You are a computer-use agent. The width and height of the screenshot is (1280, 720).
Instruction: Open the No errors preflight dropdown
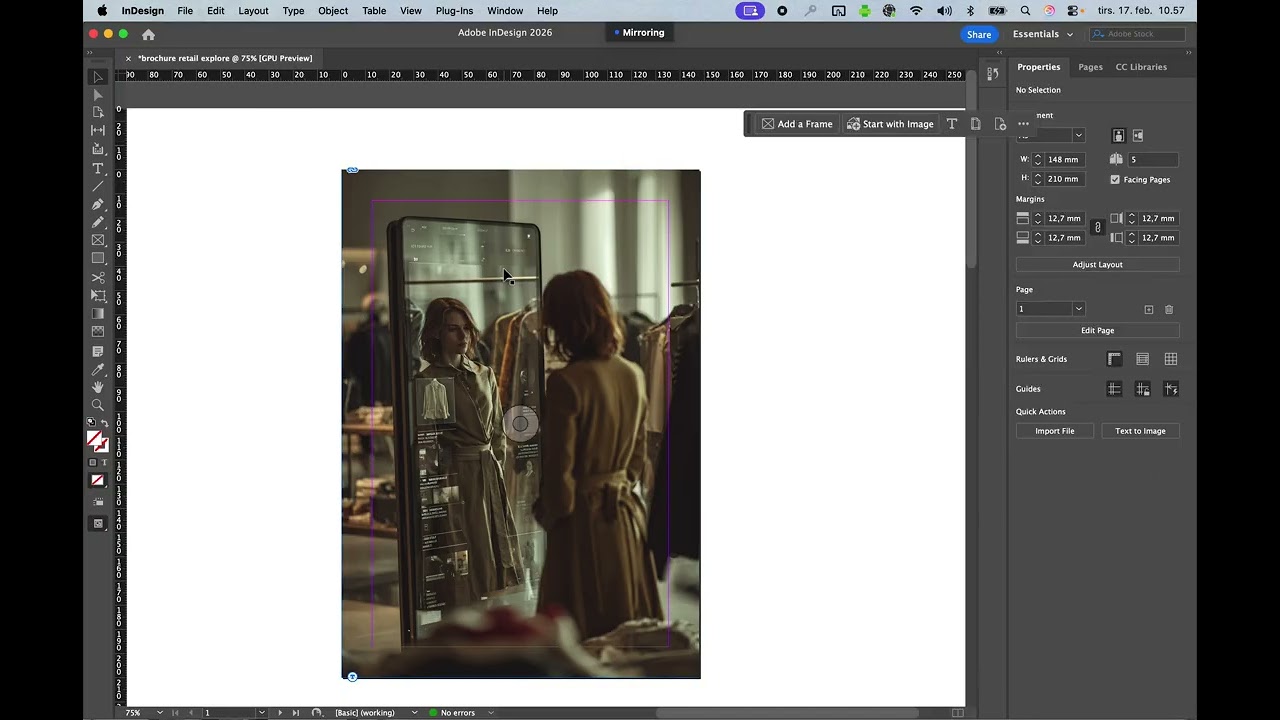click(490, 713)
